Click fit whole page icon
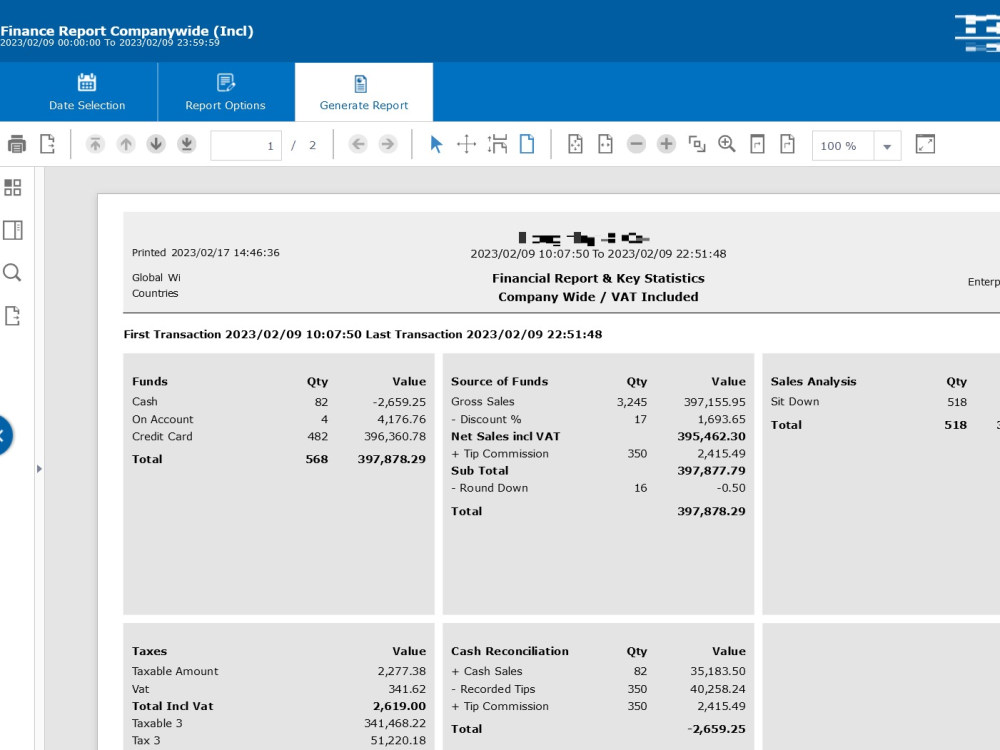 (575, 145)
